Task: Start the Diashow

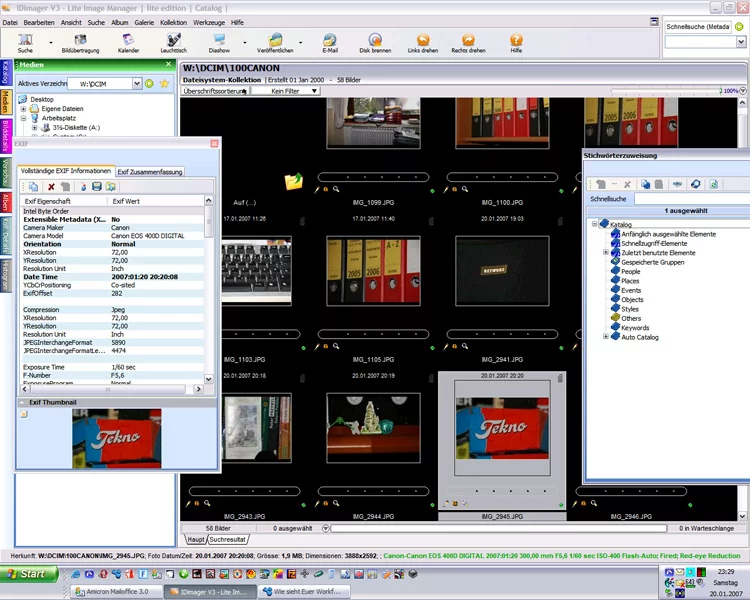Action: 219,43
